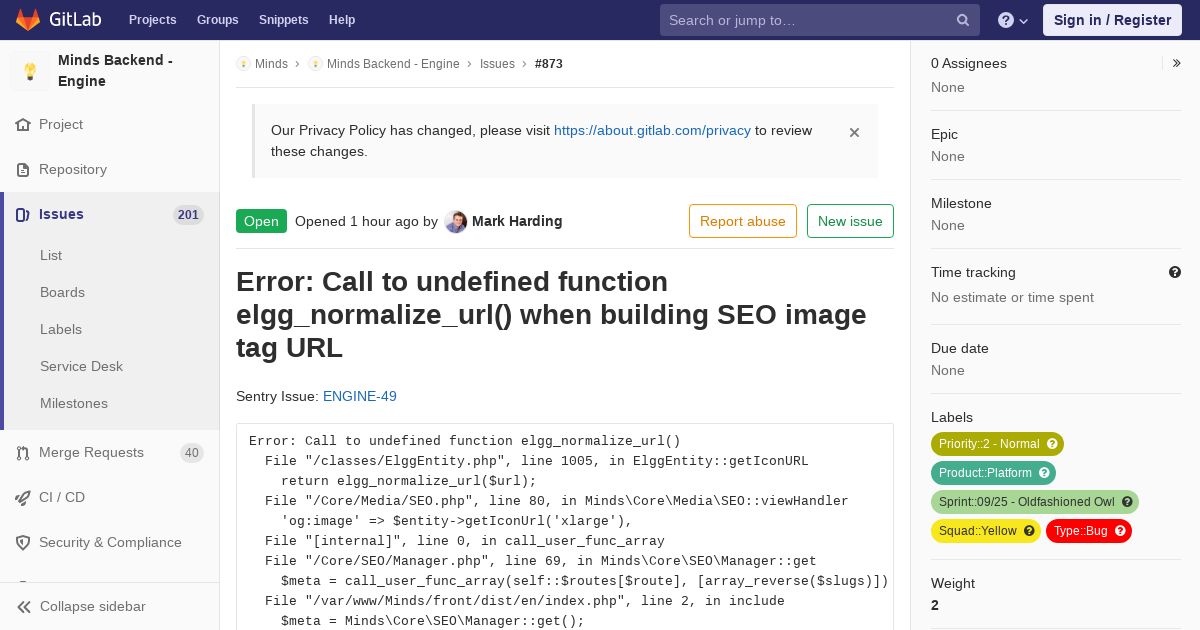Open the Projects menu in navbar
The image size is (1200, 630).
coord(153,20)
